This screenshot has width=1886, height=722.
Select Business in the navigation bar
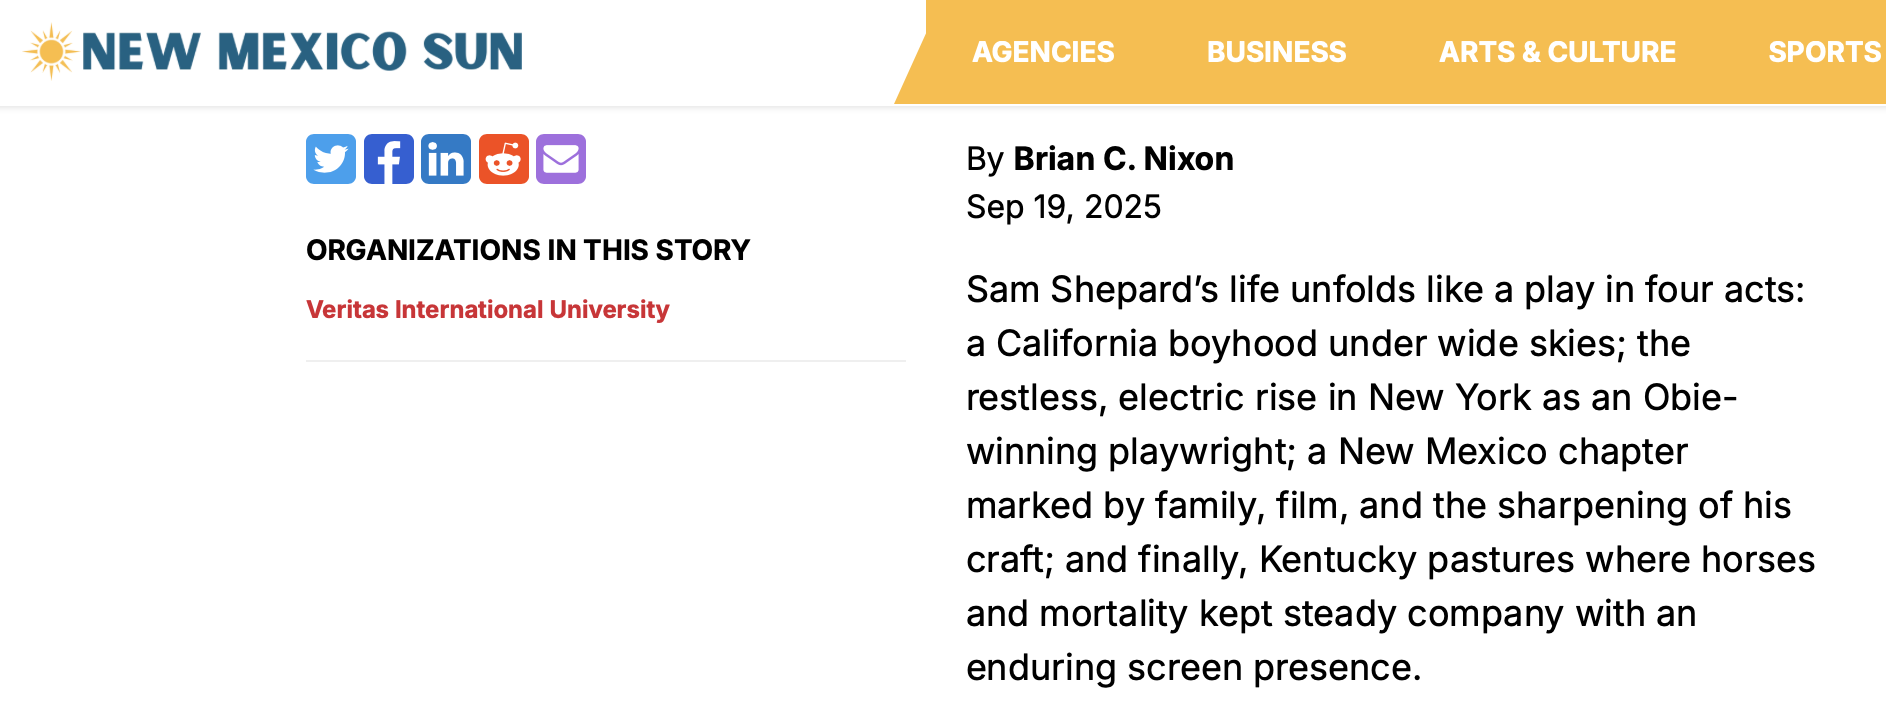click(1276, 52)
